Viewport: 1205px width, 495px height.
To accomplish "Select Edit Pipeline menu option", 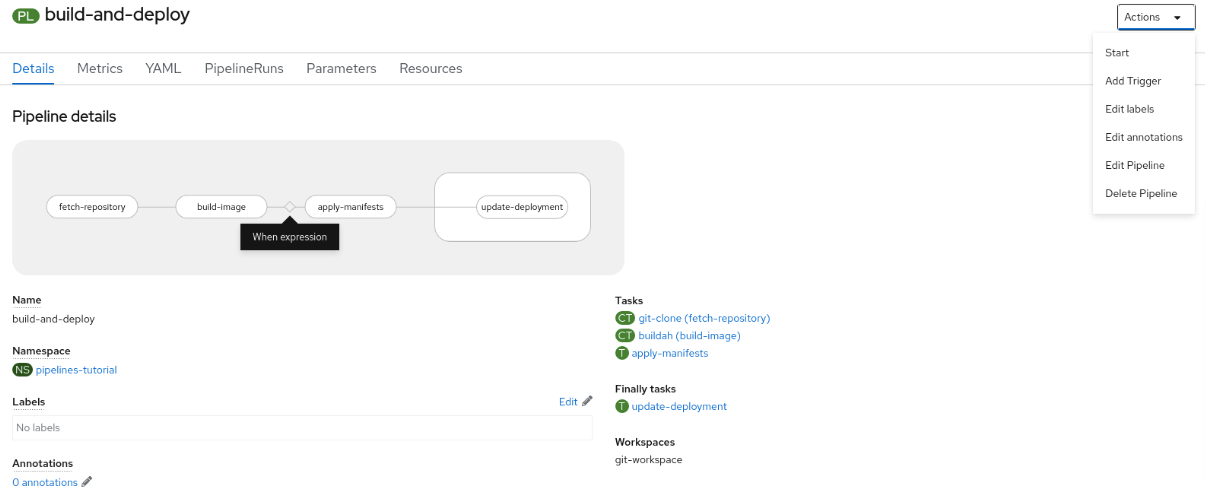I will click(1134, 165).
